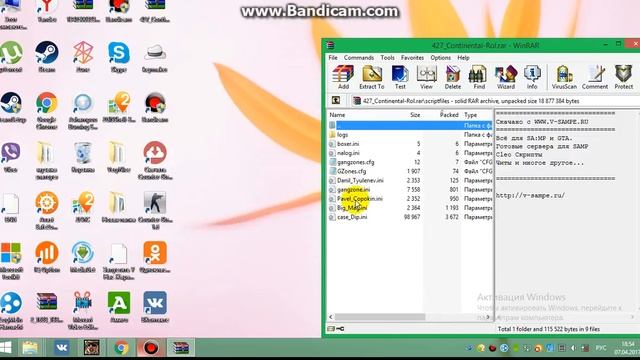
Task: Open the Find binoculars tool
Action: point(478,77)
